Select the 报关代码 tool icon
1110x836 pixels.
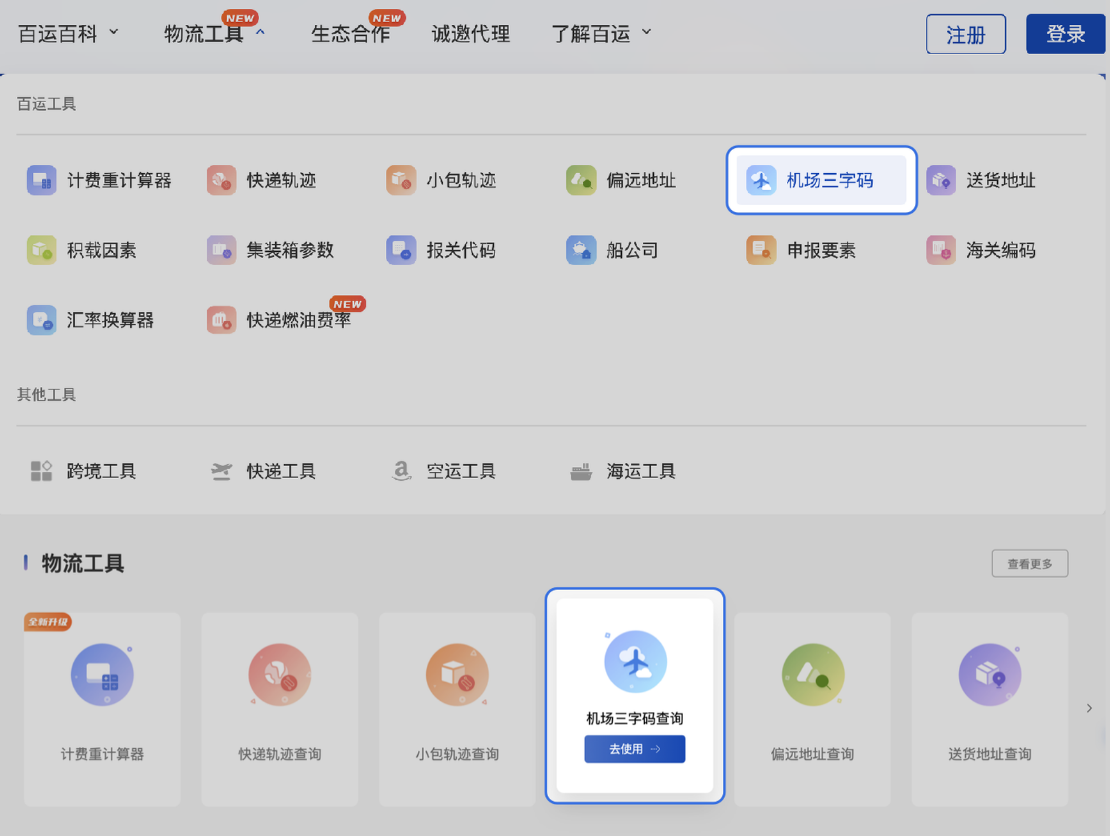[401, 250]
